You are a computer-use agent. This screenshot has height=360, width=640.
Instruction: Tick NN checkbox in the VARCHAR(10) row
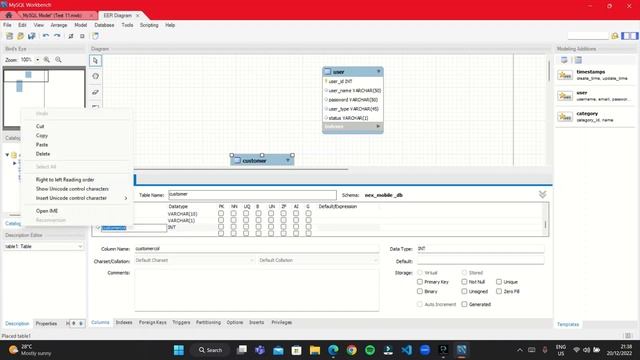233,213
